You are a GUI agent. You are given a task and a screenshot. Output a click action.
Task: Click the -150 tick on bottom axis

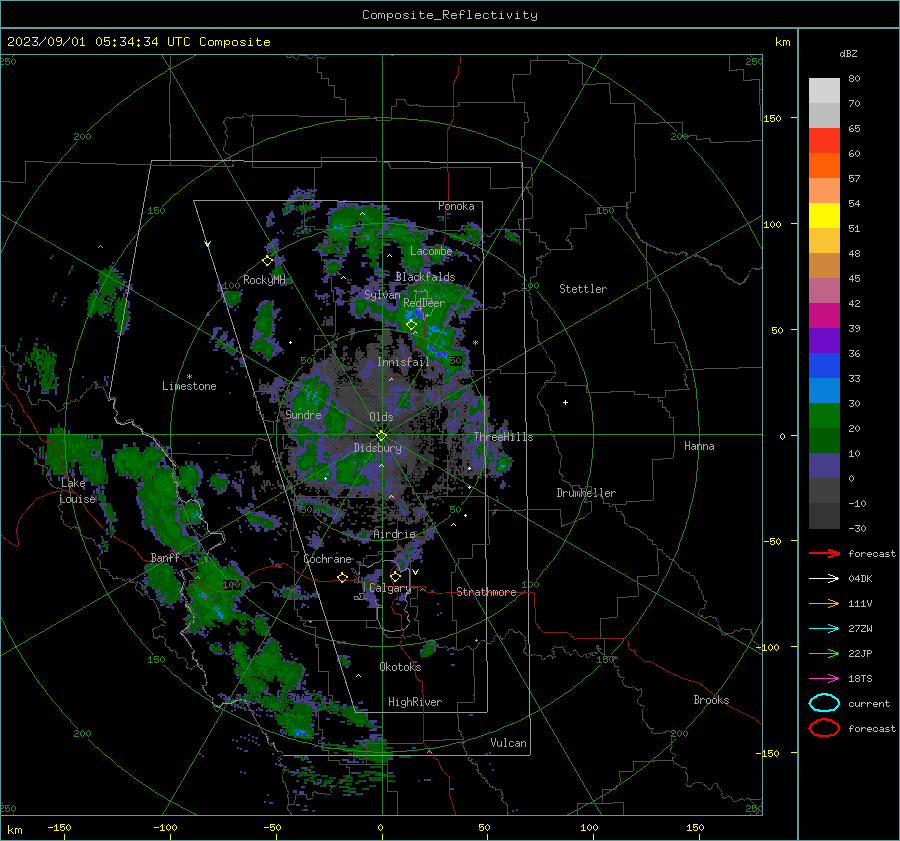59,827
